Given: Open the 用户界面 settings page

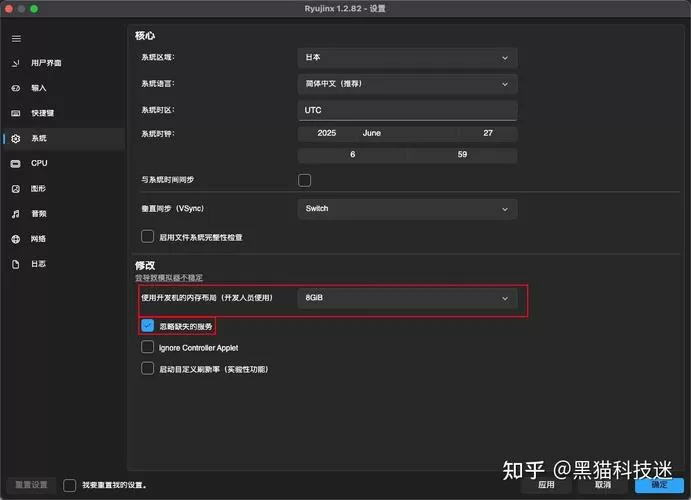Looking at the screenshot, I should [x=64, y=63].
